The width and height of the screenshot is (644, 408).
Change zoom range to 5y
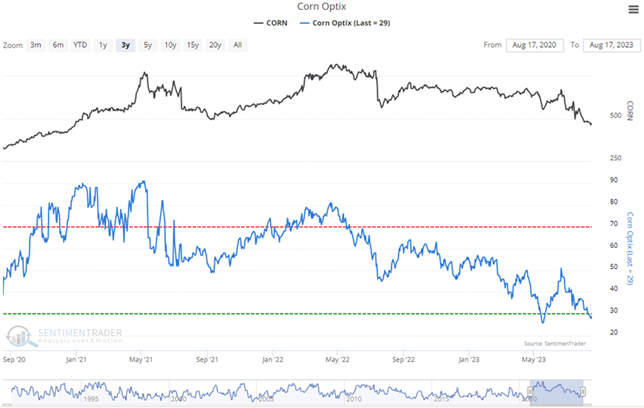(147, 45)
